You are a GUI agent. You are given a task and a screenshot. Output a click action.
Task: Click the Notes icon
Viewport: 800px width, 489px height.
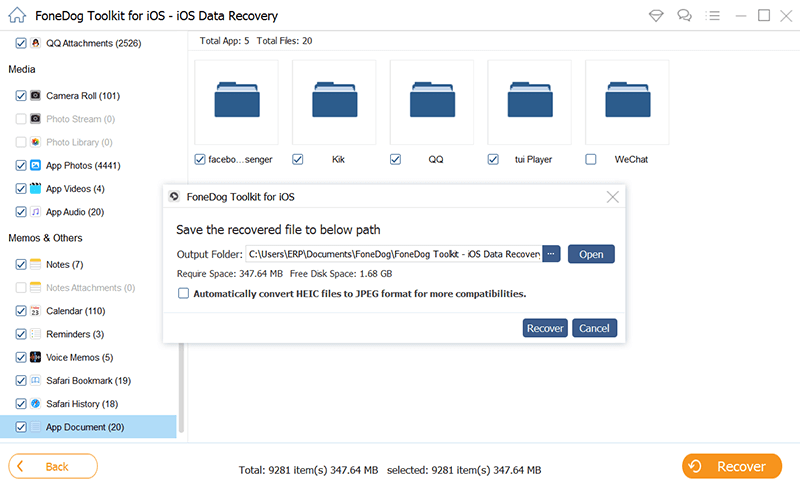coord(35,264)
